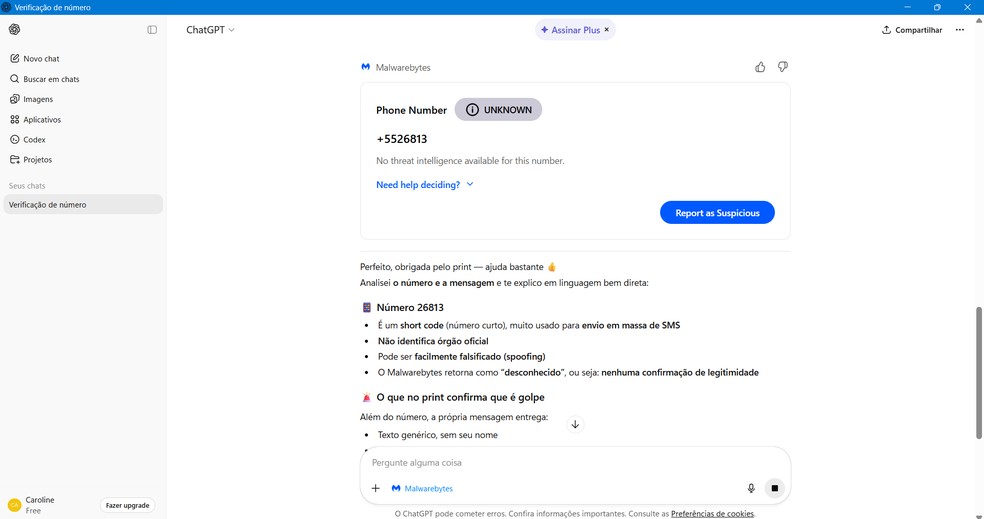Screen dimensions: 984x519
Task: Click the UNKNOWN status badge
Action: (498, 110)
